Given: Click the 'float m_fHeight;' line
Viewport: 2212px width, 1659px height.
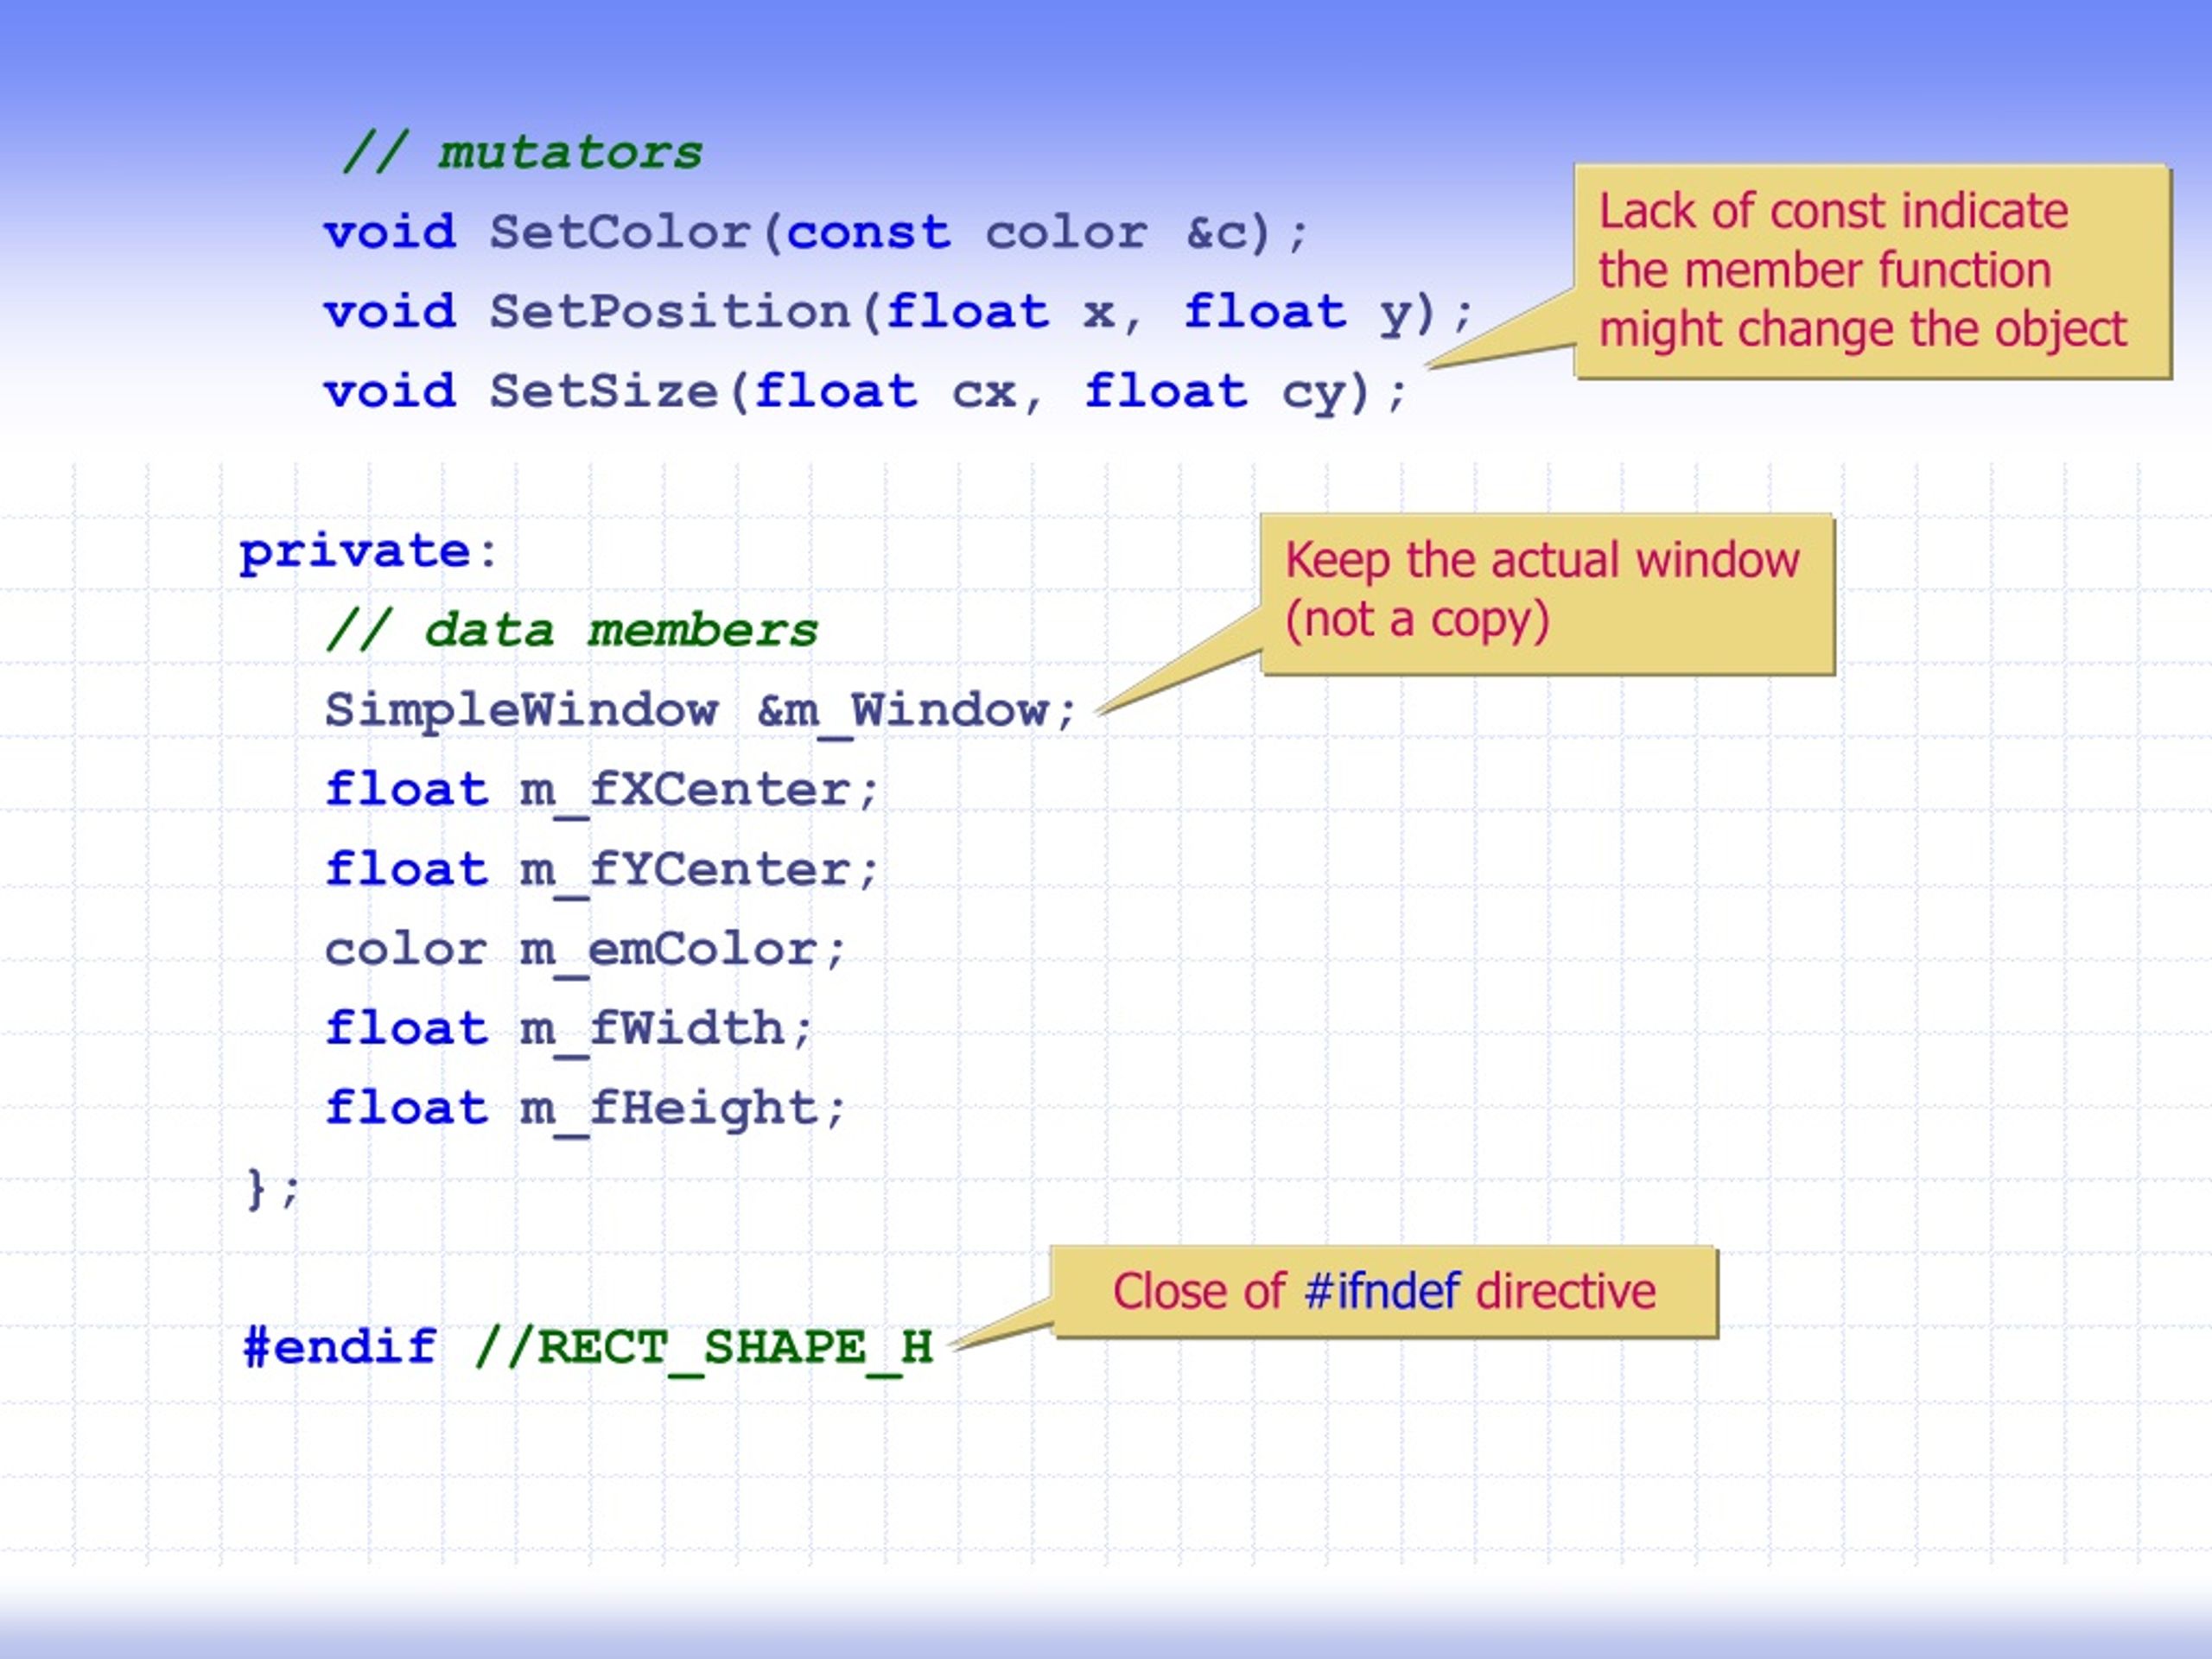Looking at the screenshot, I should tap(586, 1110).
